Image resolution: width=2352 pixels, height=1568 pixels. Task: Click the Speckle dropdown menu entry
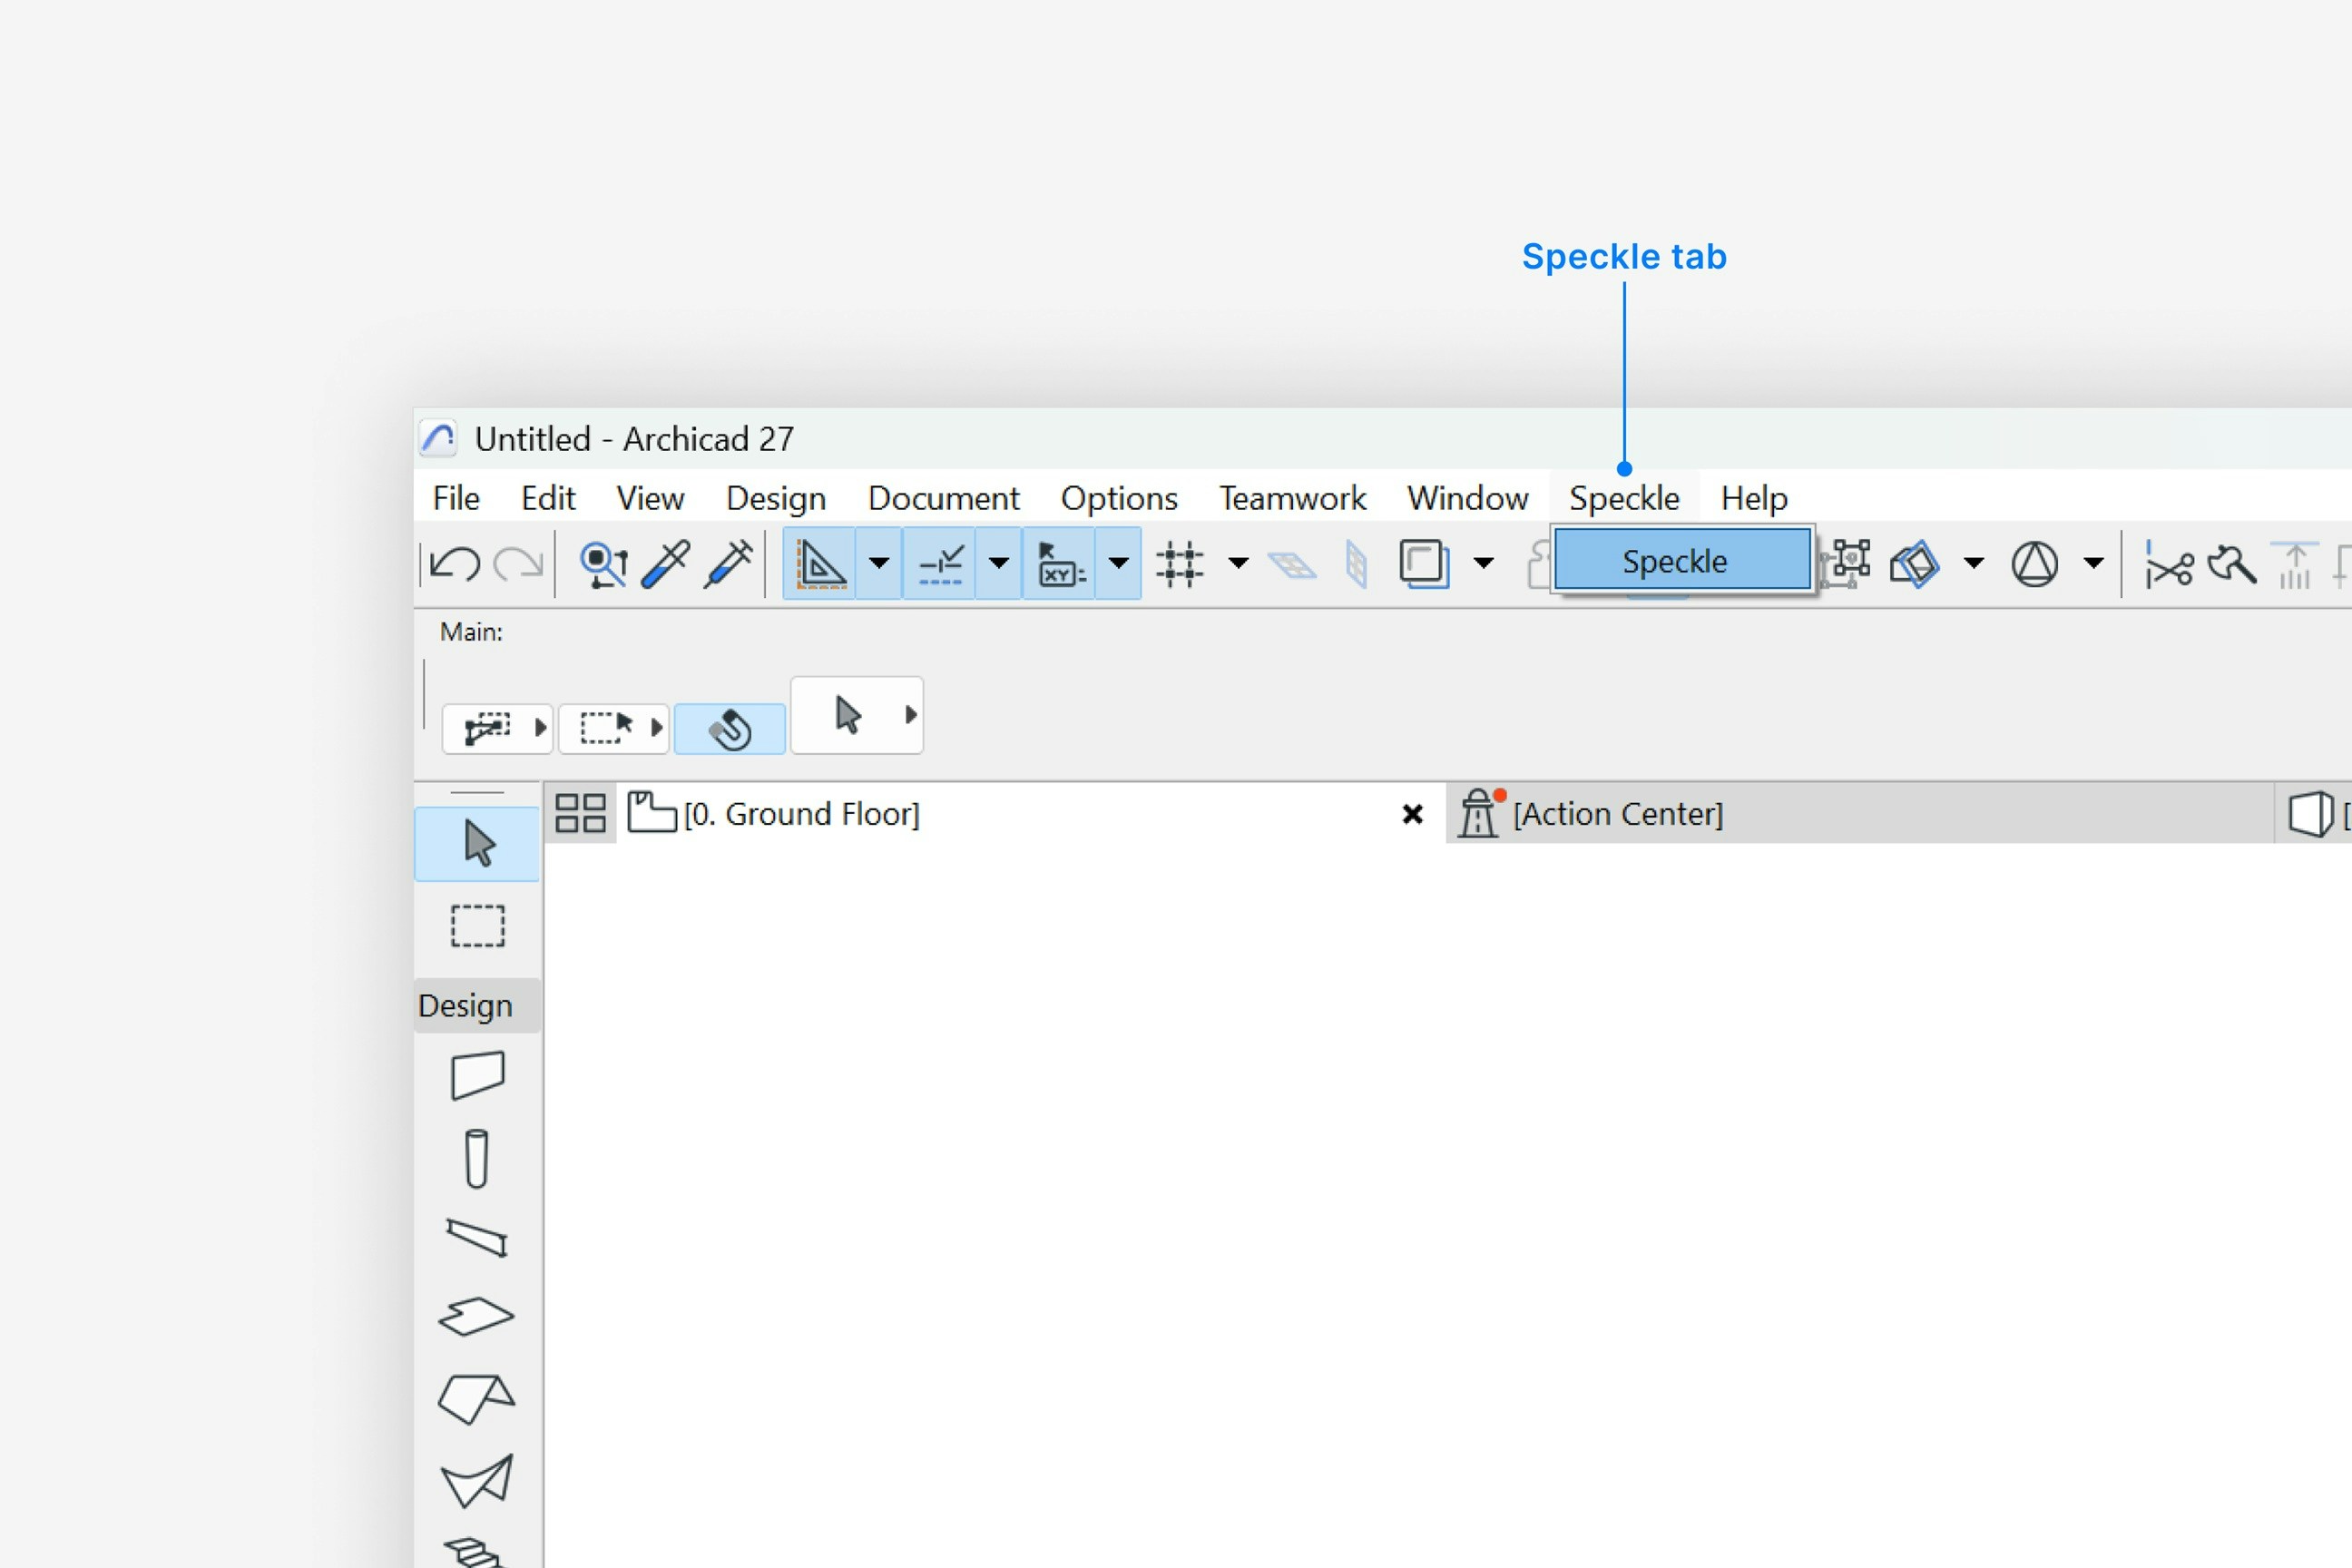tap(1682, 561)
